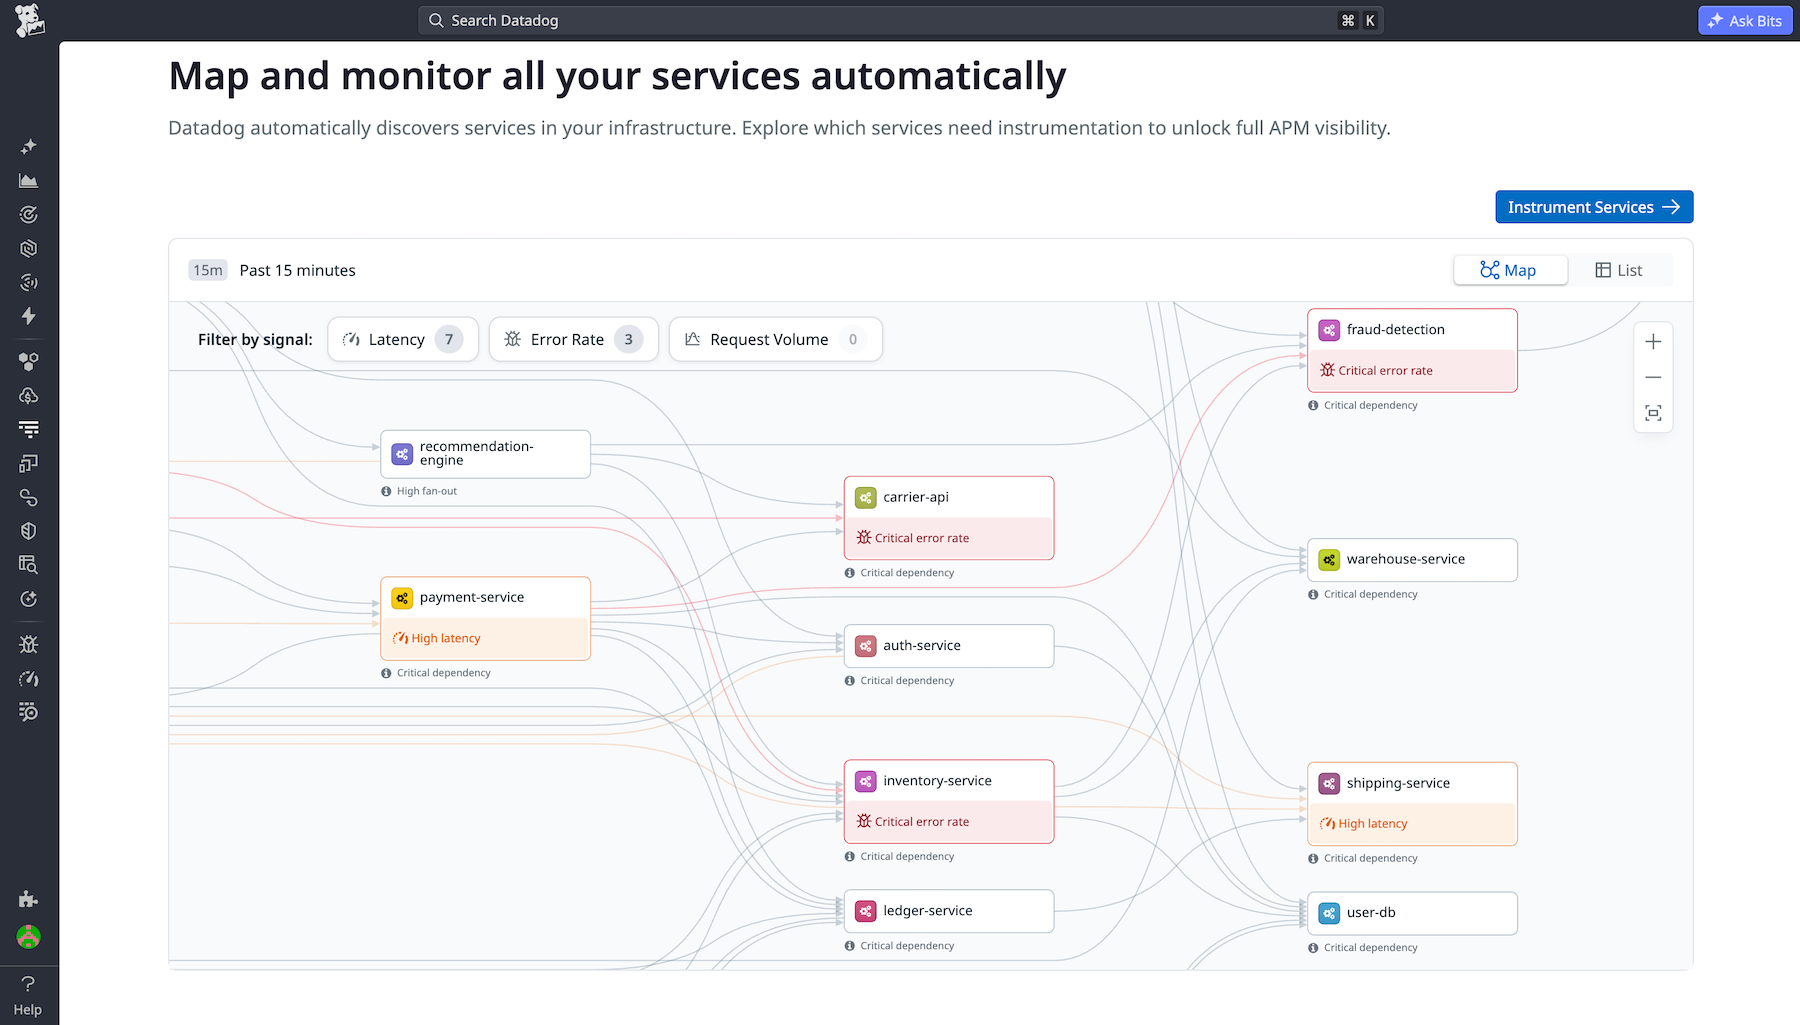Toggle the Error Rate signal filter
Image resolution: width=1800 pixels, height=1025 pixels.
(x=573, y=339)
